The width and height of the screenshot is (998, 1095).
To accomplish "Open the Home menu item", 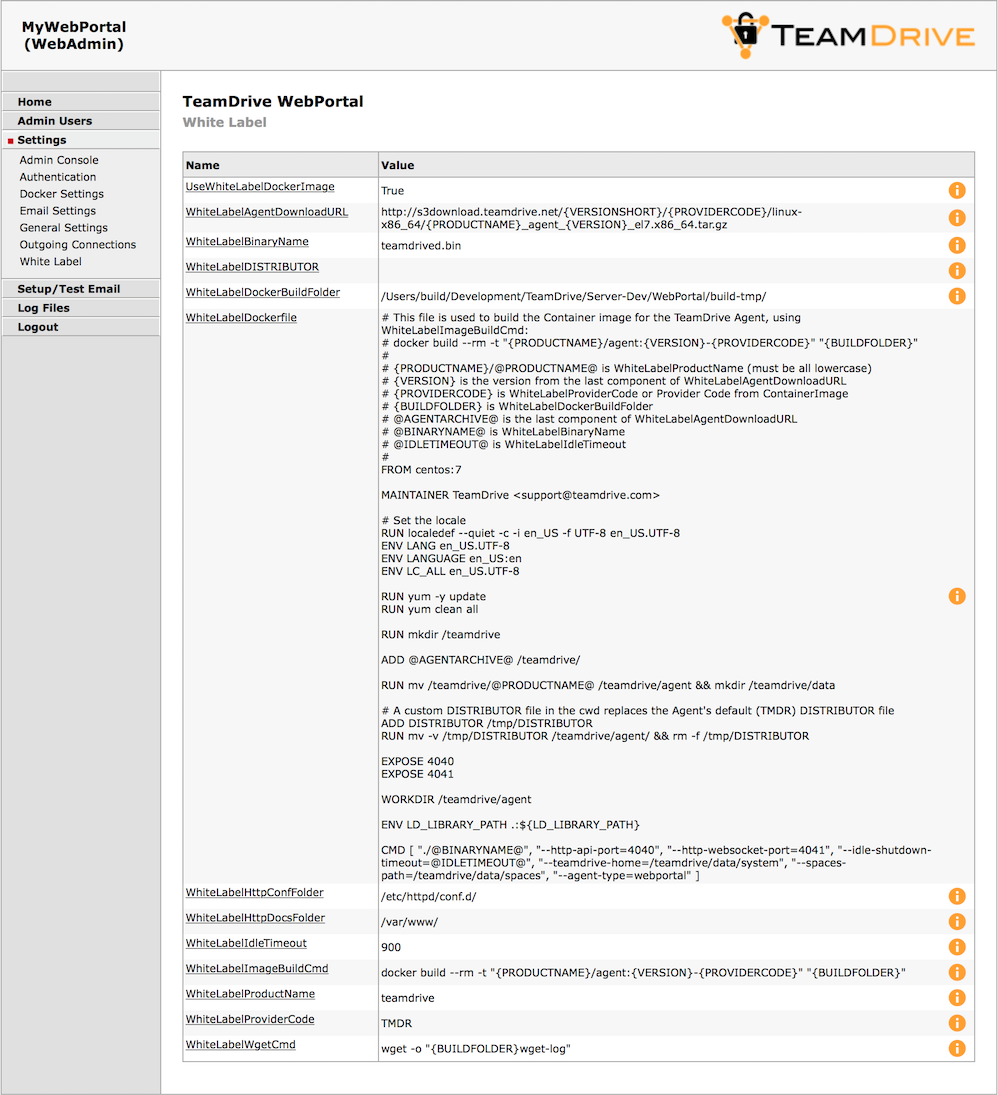I will [81, 102].
